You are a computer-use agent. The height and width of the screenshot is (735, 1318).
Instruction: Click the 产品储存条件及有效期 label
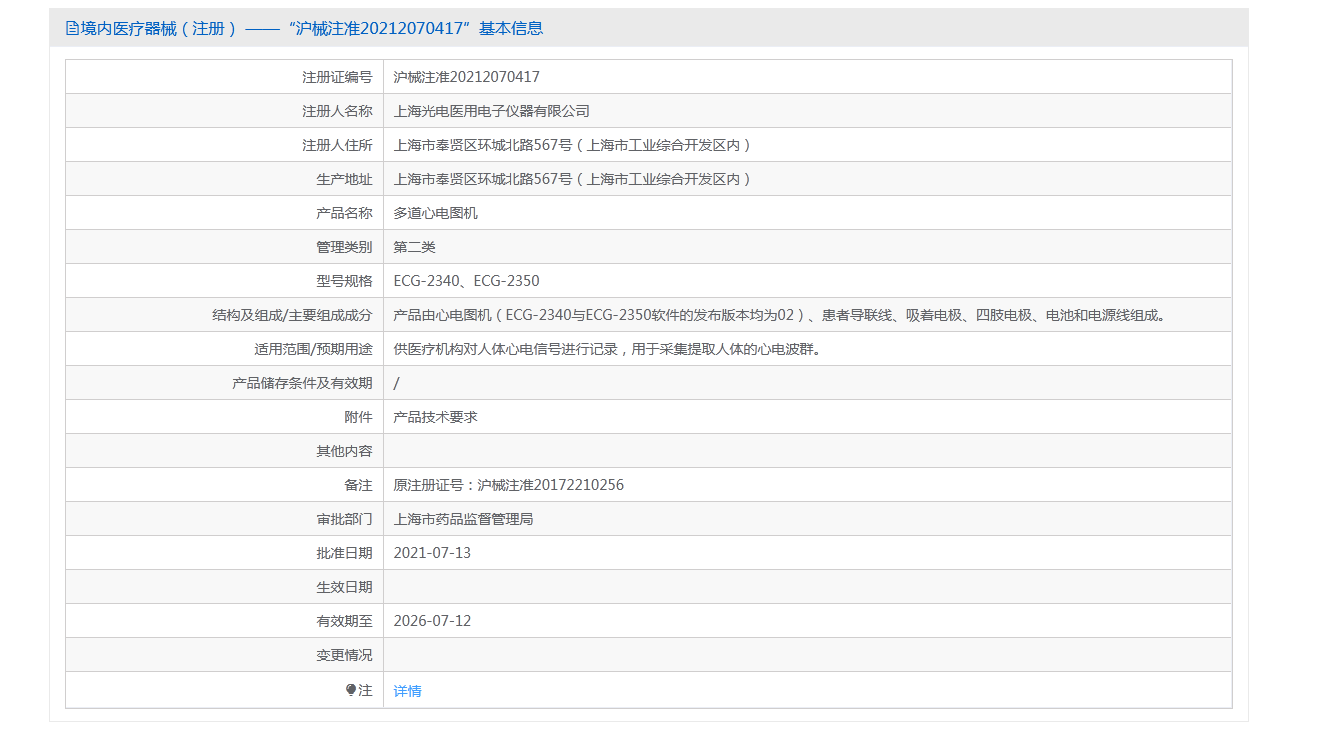coord(303,383)
